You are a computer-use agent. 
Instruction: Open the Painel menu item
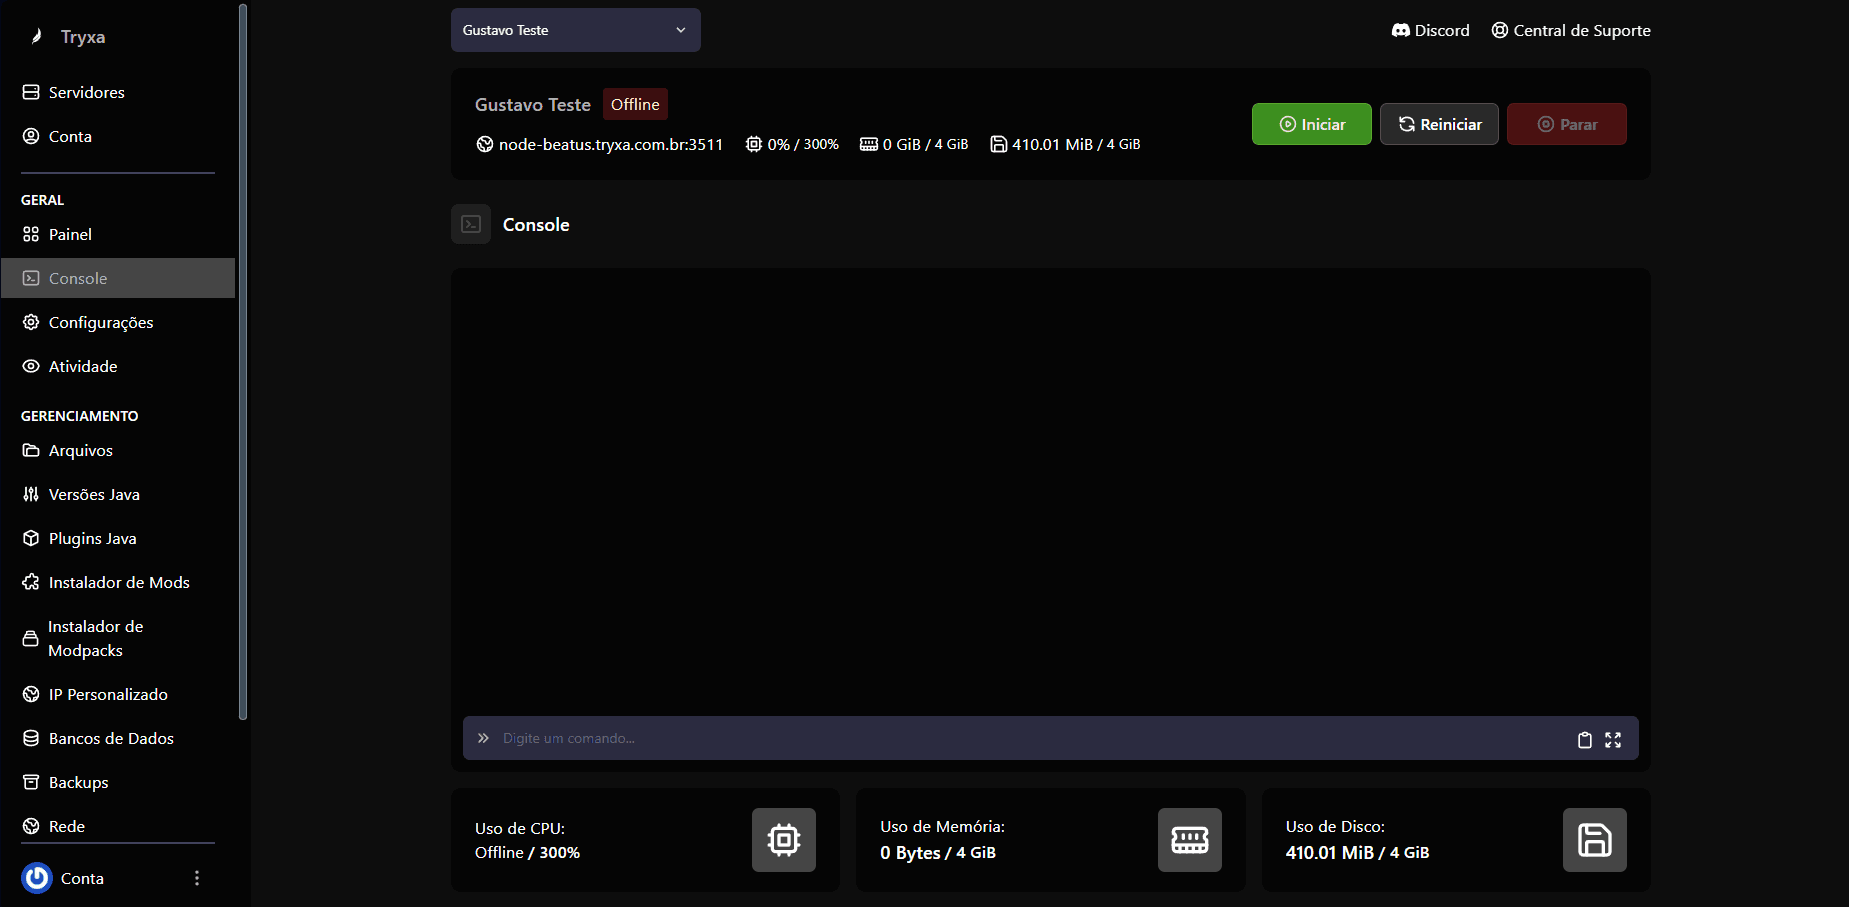[70, 234]
